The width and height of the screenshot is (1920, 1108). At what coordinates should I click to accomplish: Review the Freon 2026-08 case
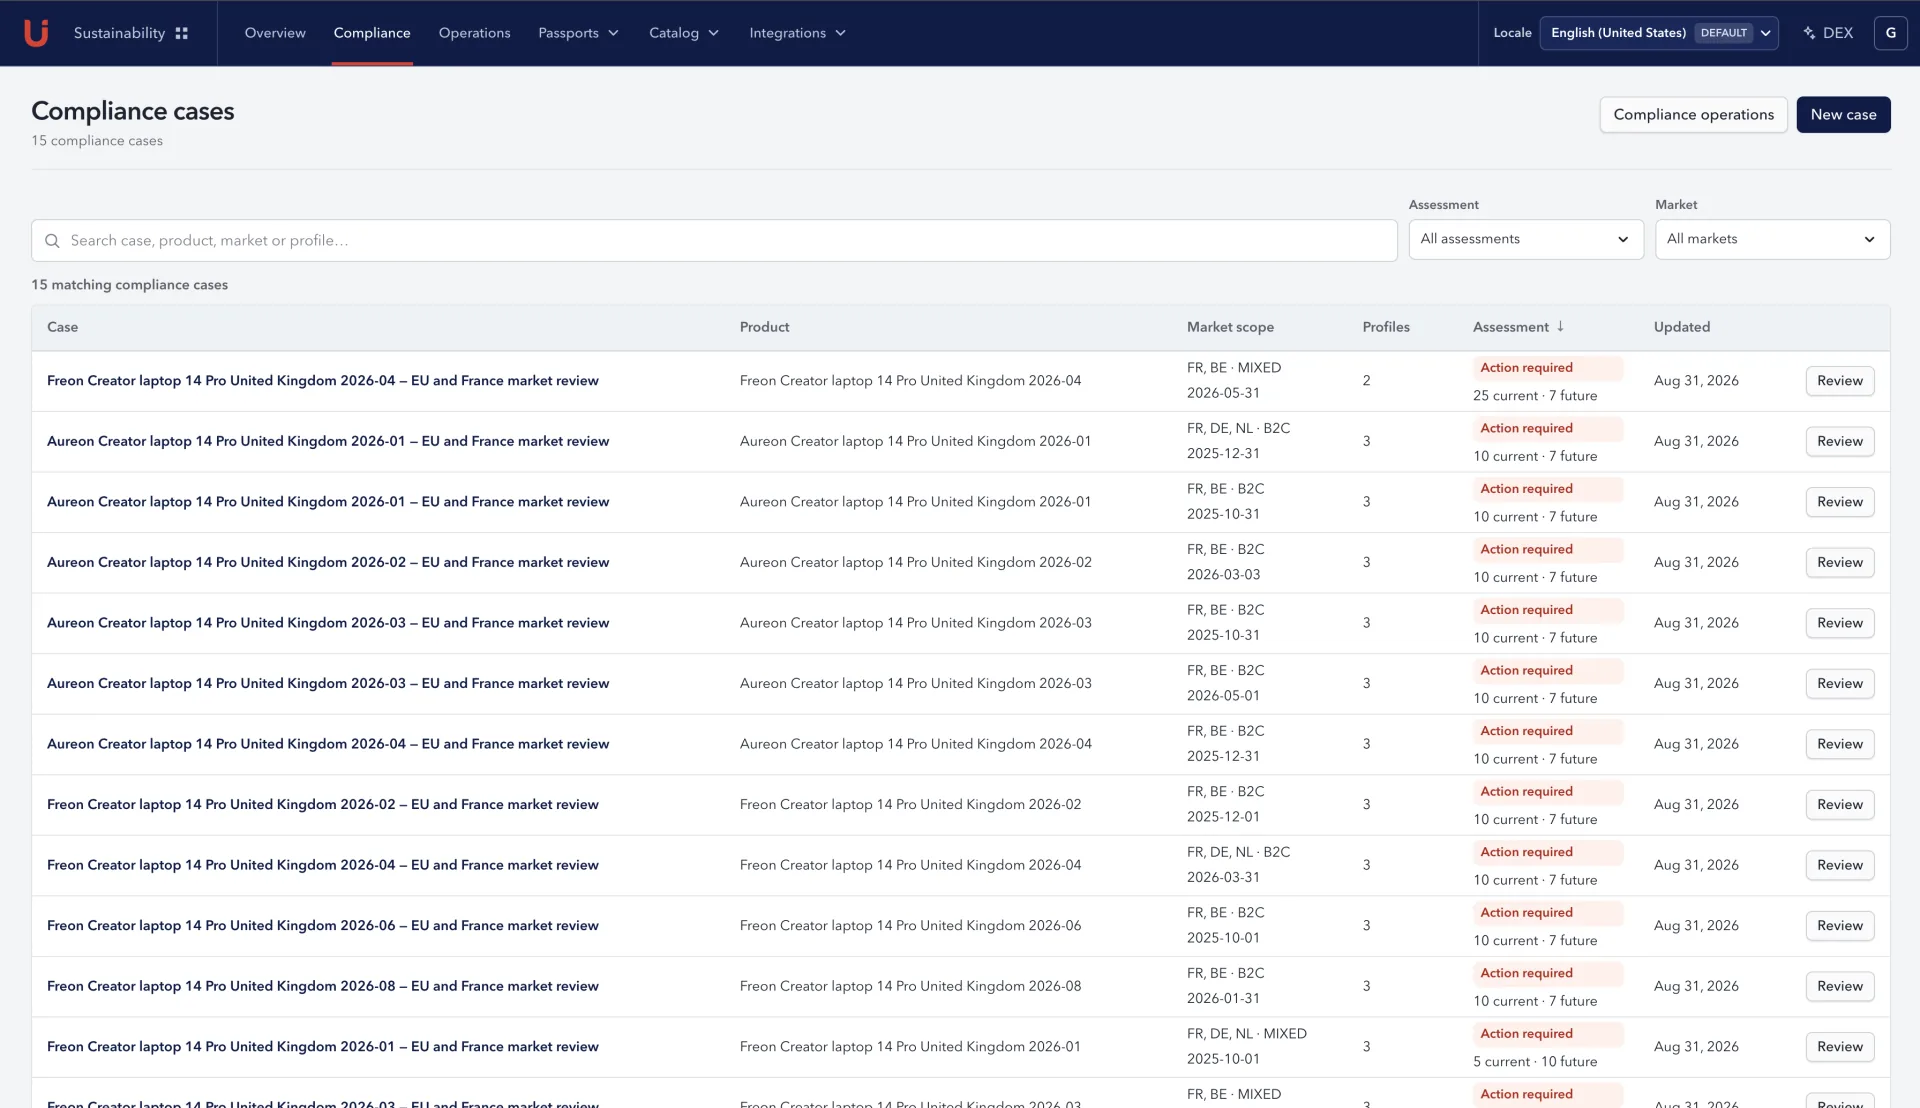click(x=1840, y=986)
